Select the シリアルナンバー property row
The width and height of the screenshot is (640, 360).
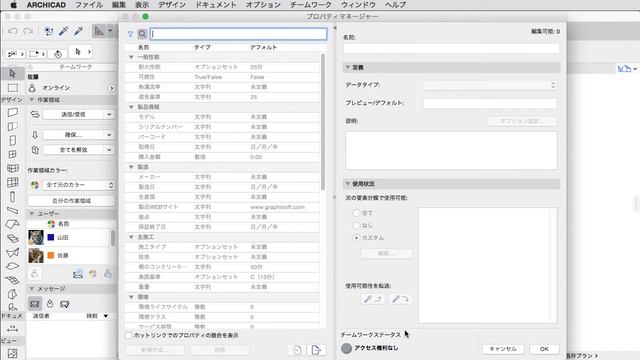(222, 127)
